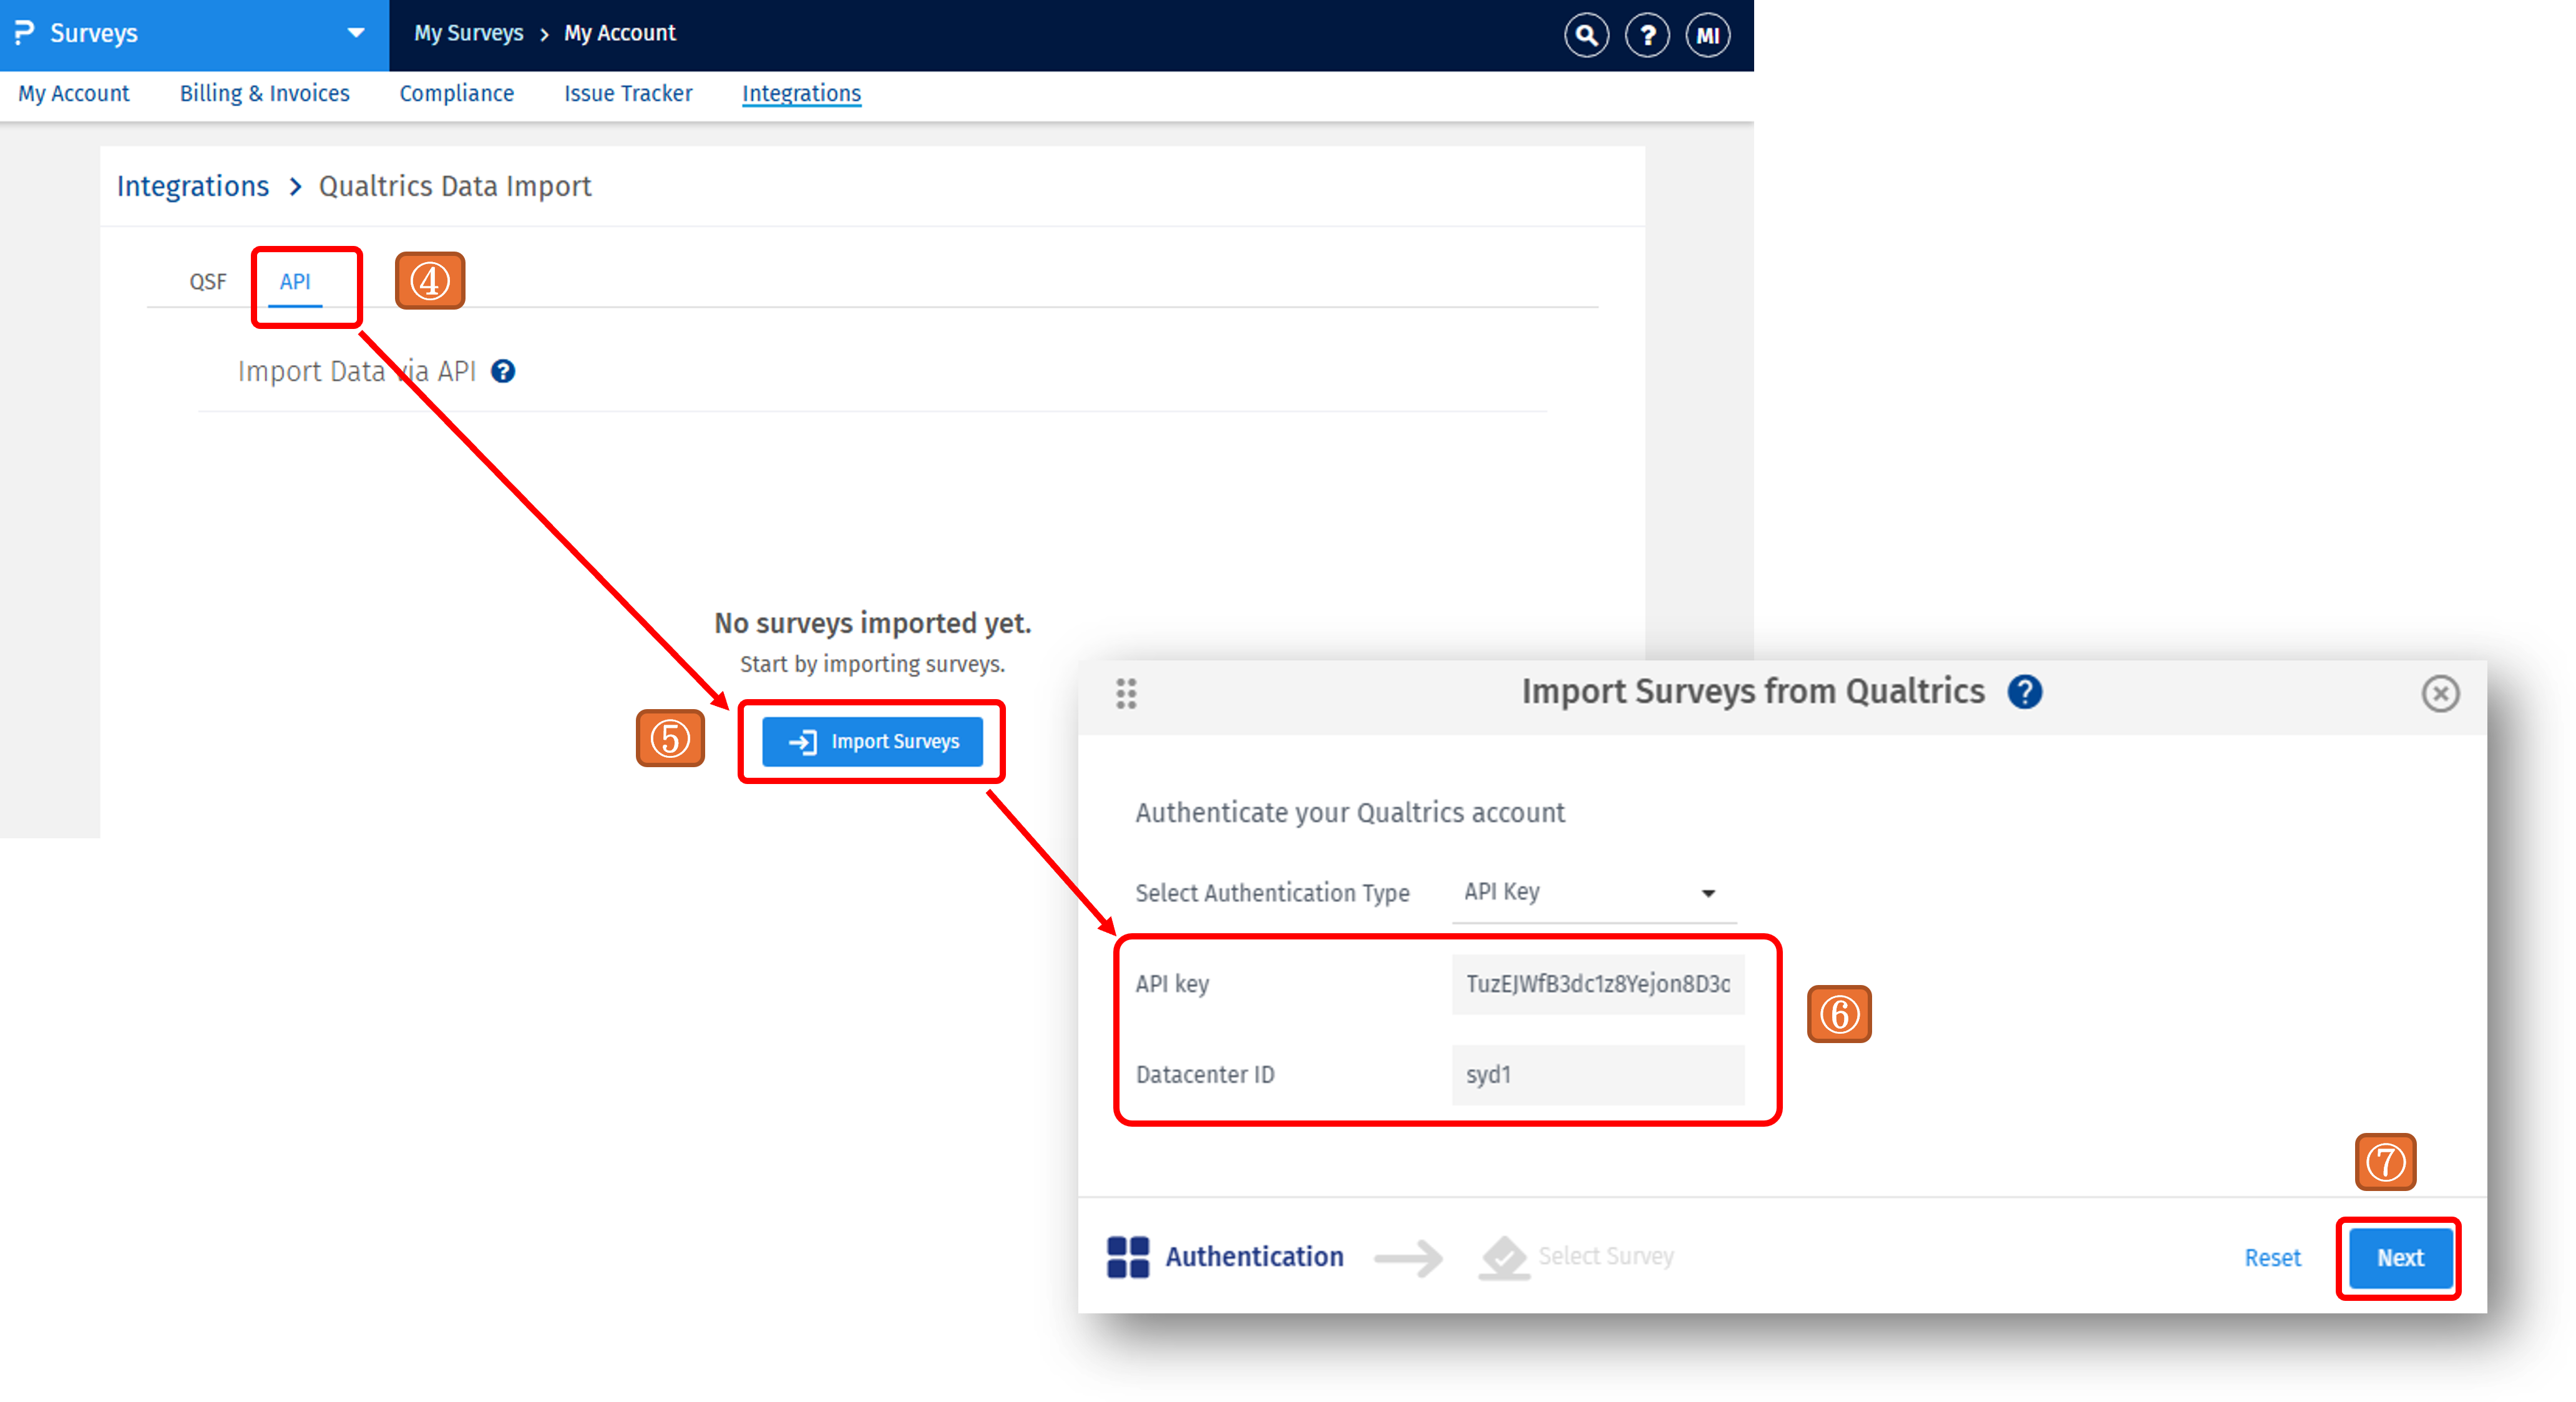Click the 'No surveys imported yet.' text

pyautogui.click(x=872, y=623)
